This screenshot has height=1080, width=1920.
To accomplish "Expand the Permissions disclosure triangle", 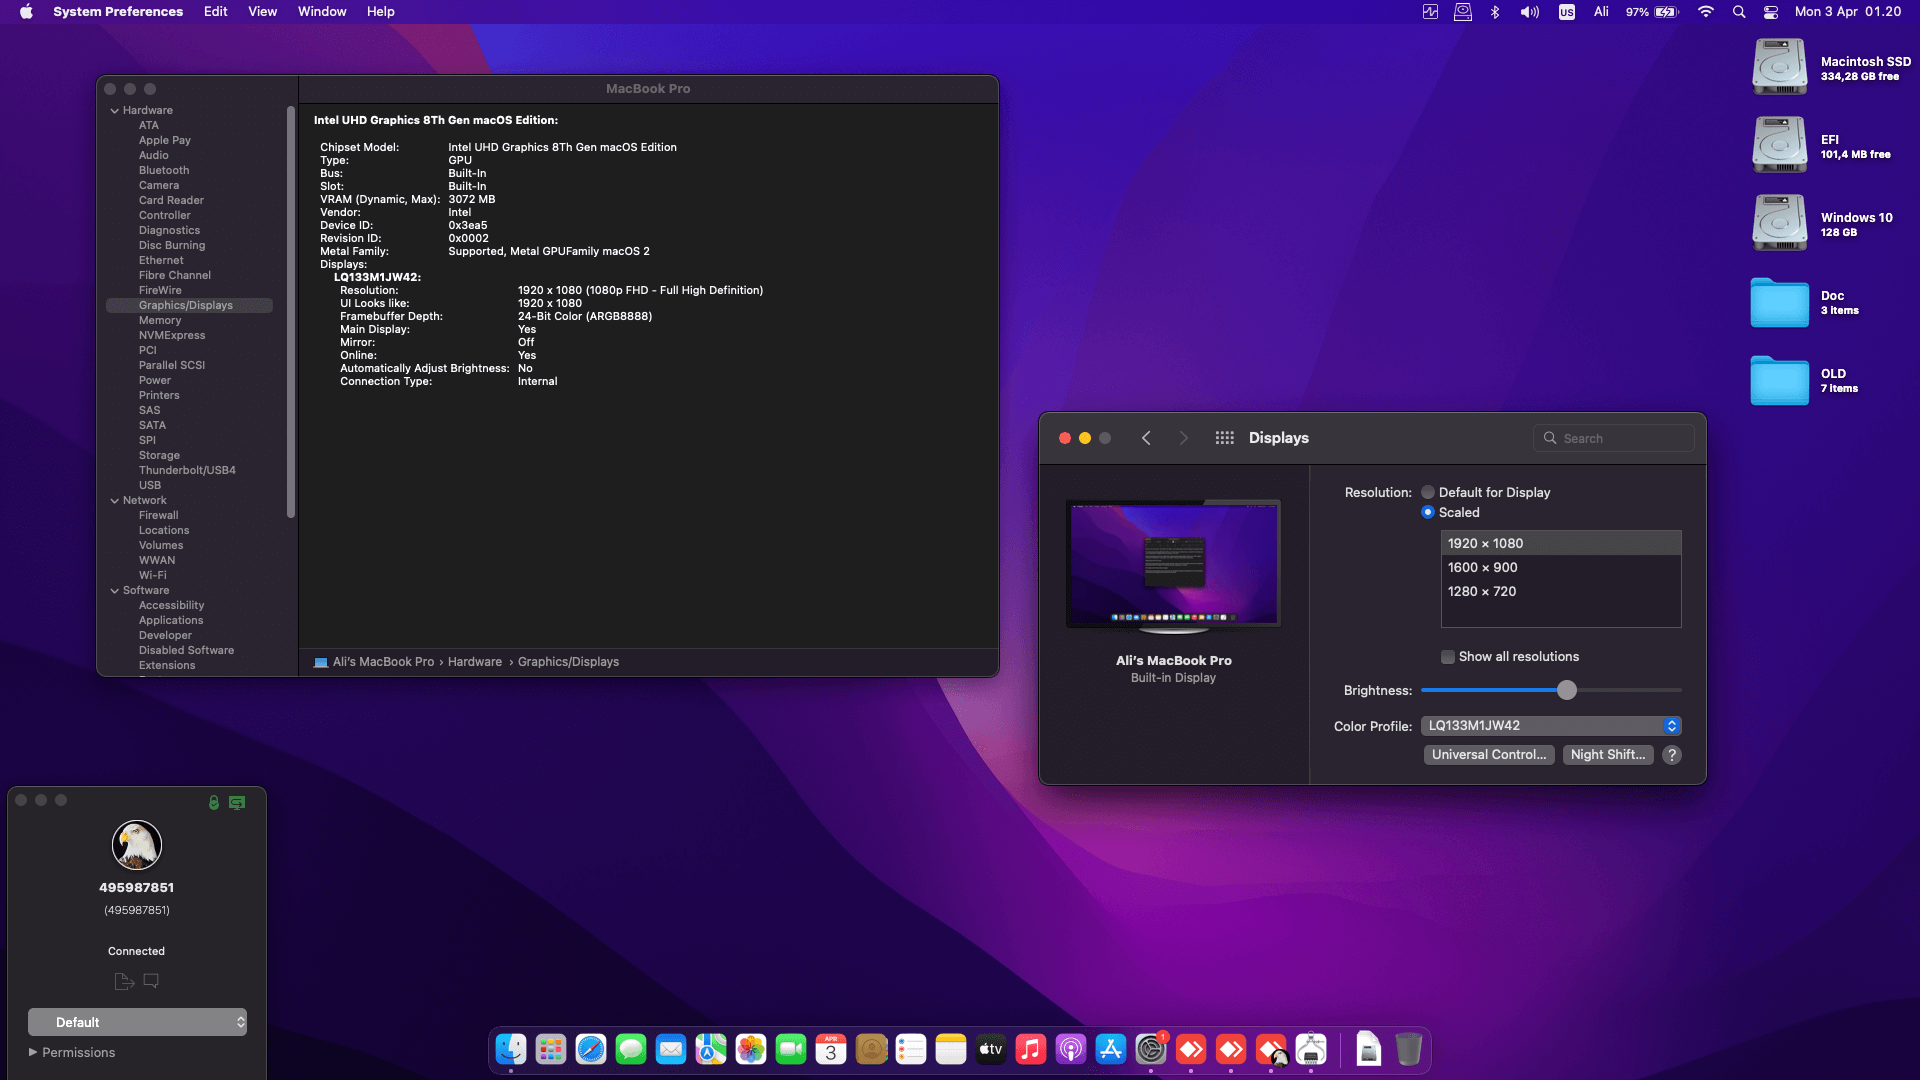I will [x=33, y=1052].
